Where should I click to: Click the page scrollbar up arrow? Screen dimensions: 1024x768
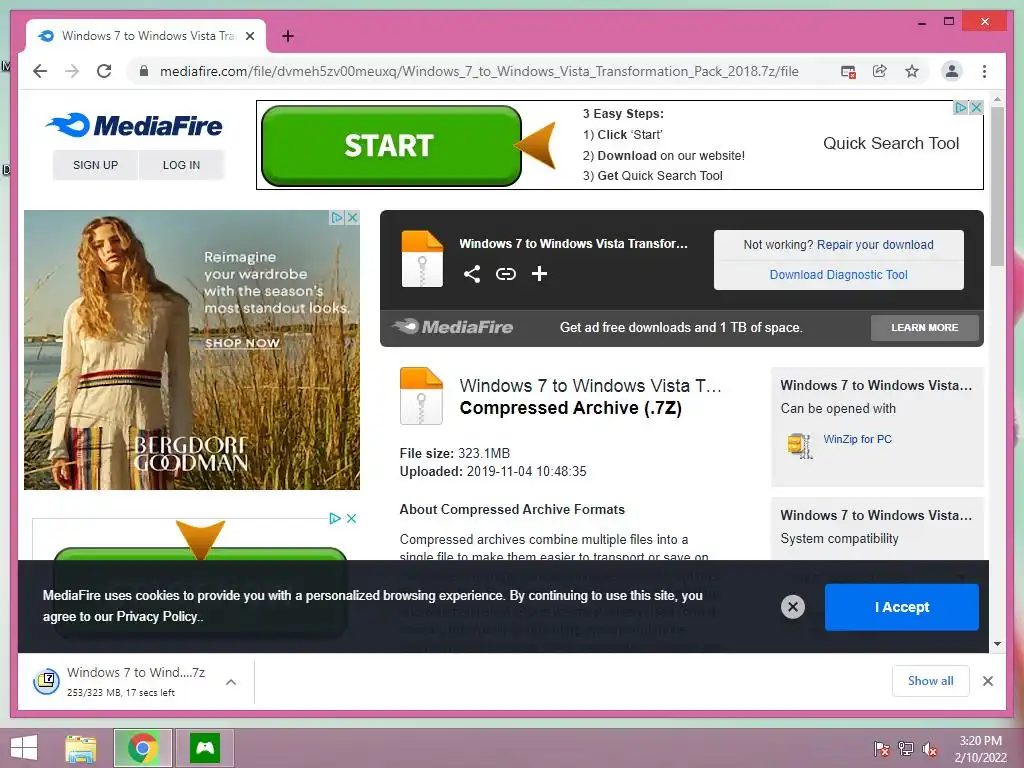point(997,99)
